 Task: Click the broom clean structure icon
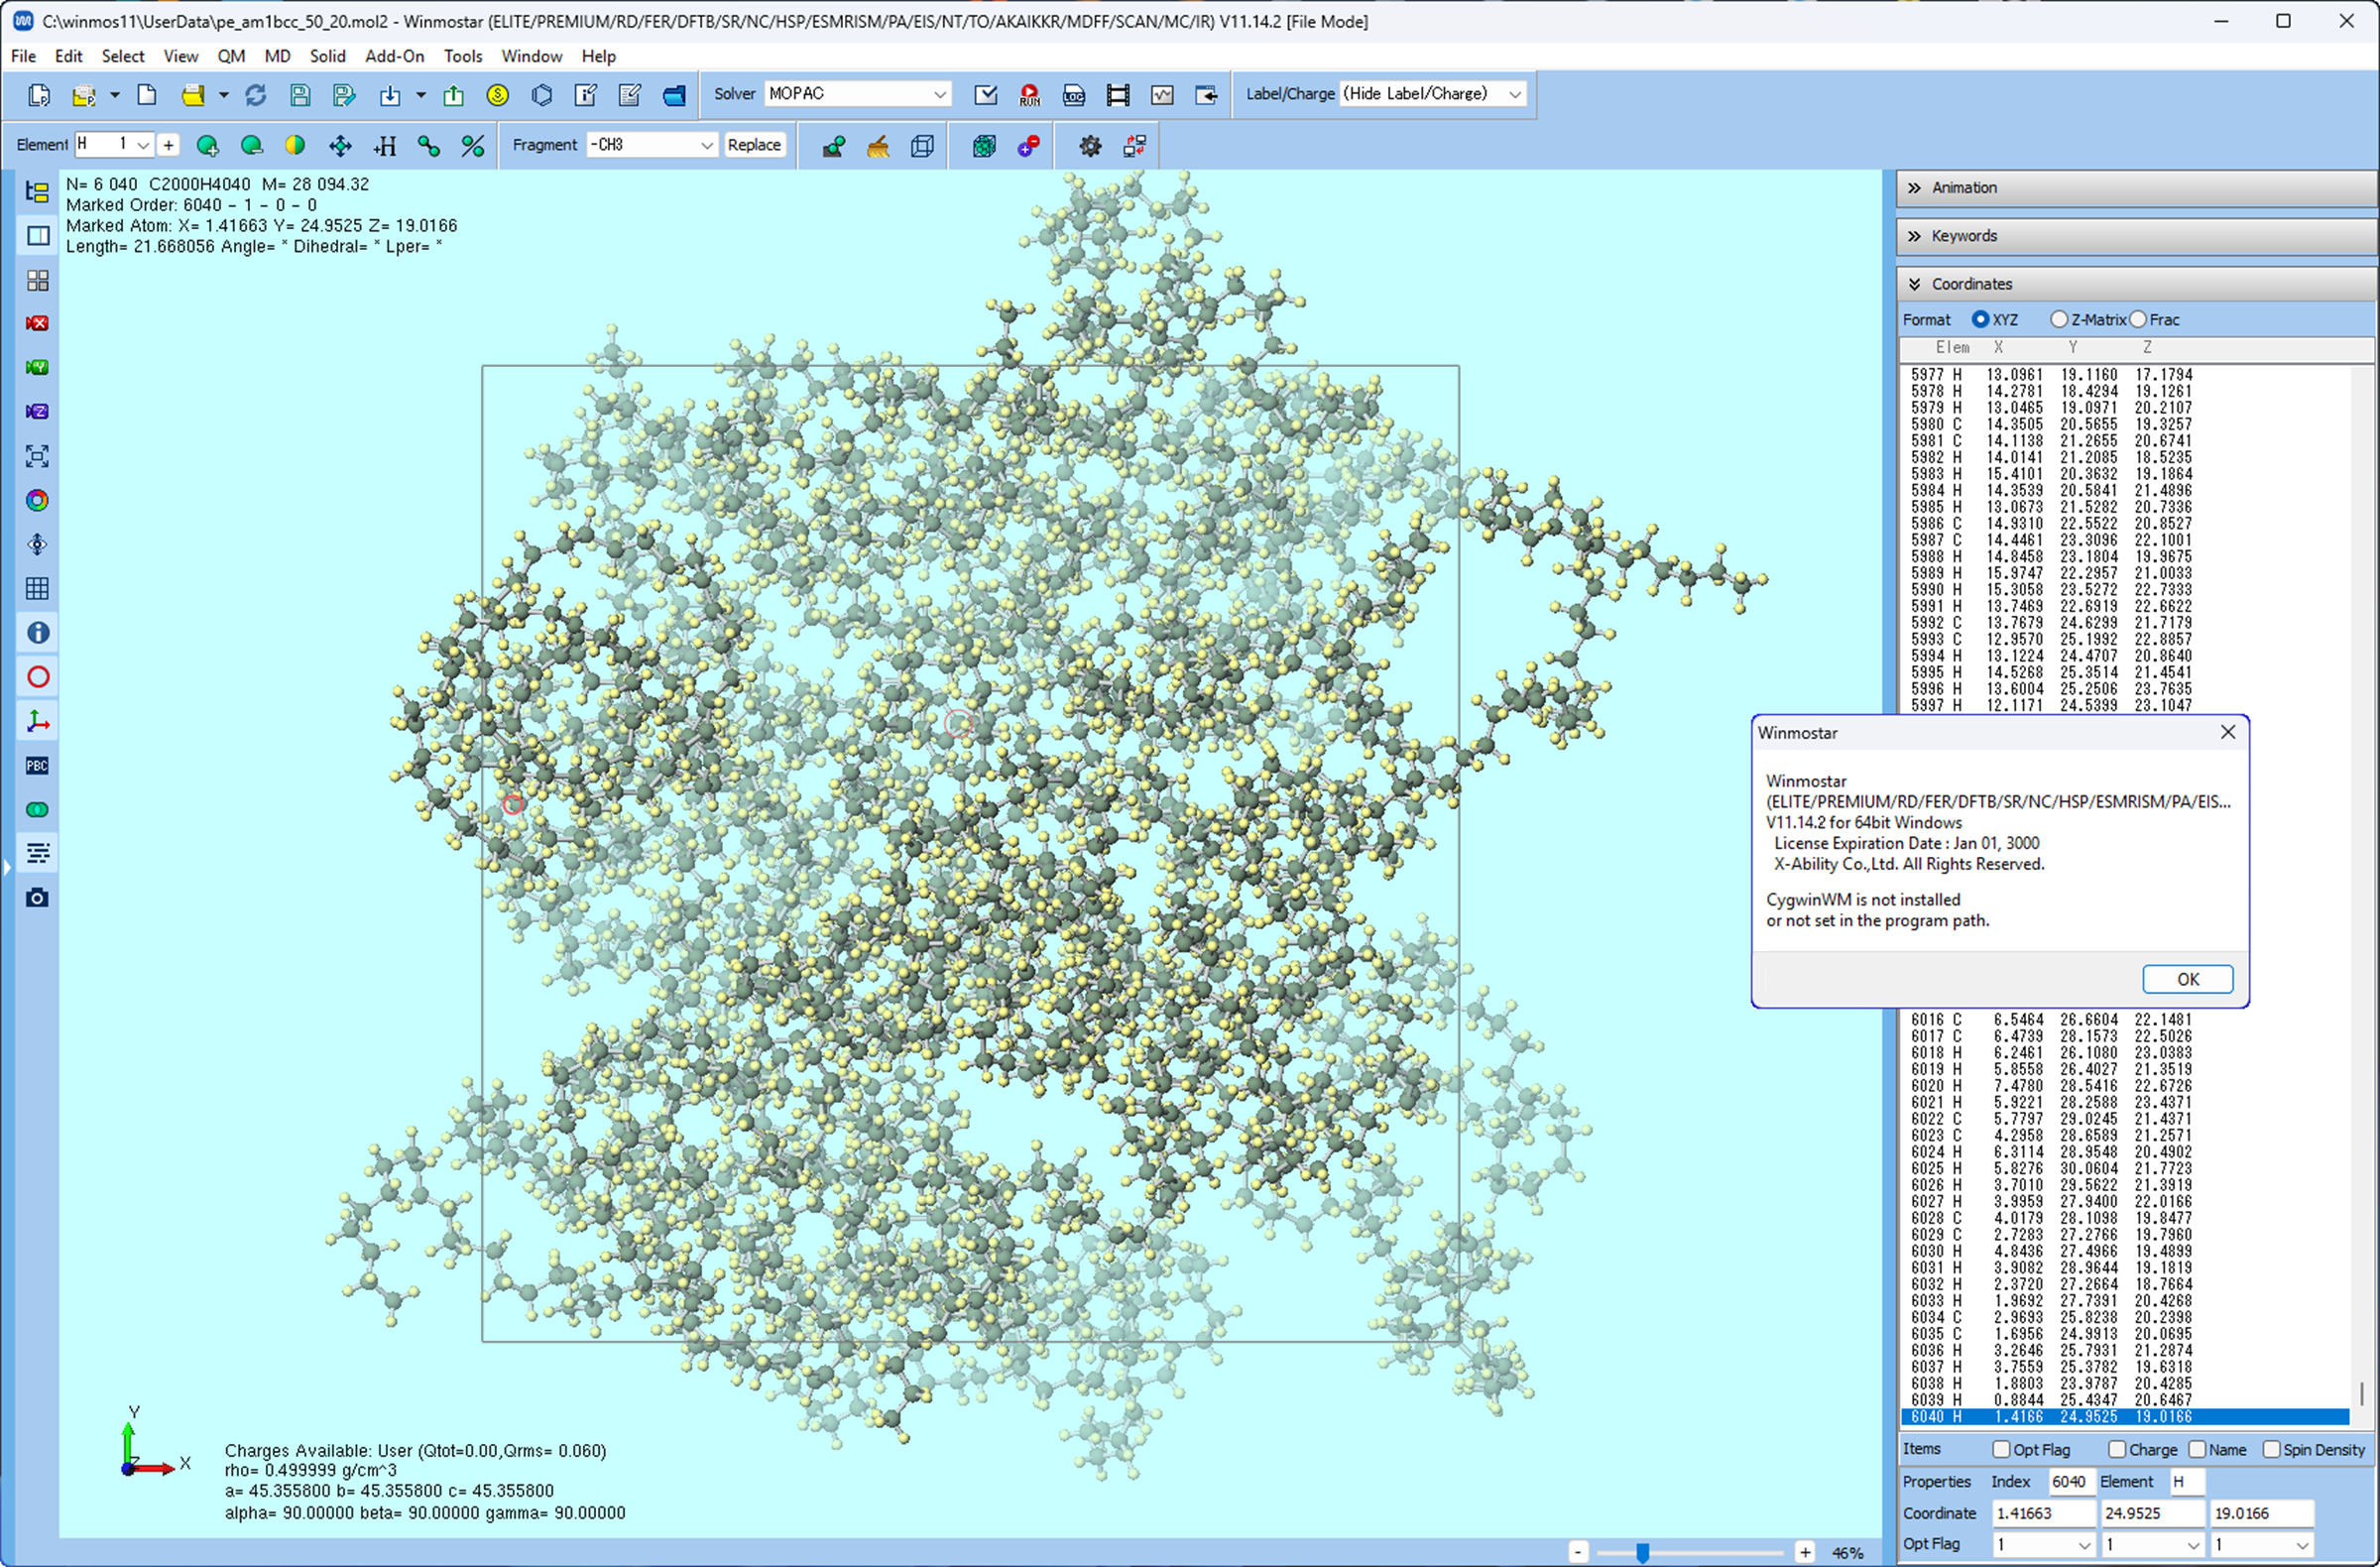[877, 146]
